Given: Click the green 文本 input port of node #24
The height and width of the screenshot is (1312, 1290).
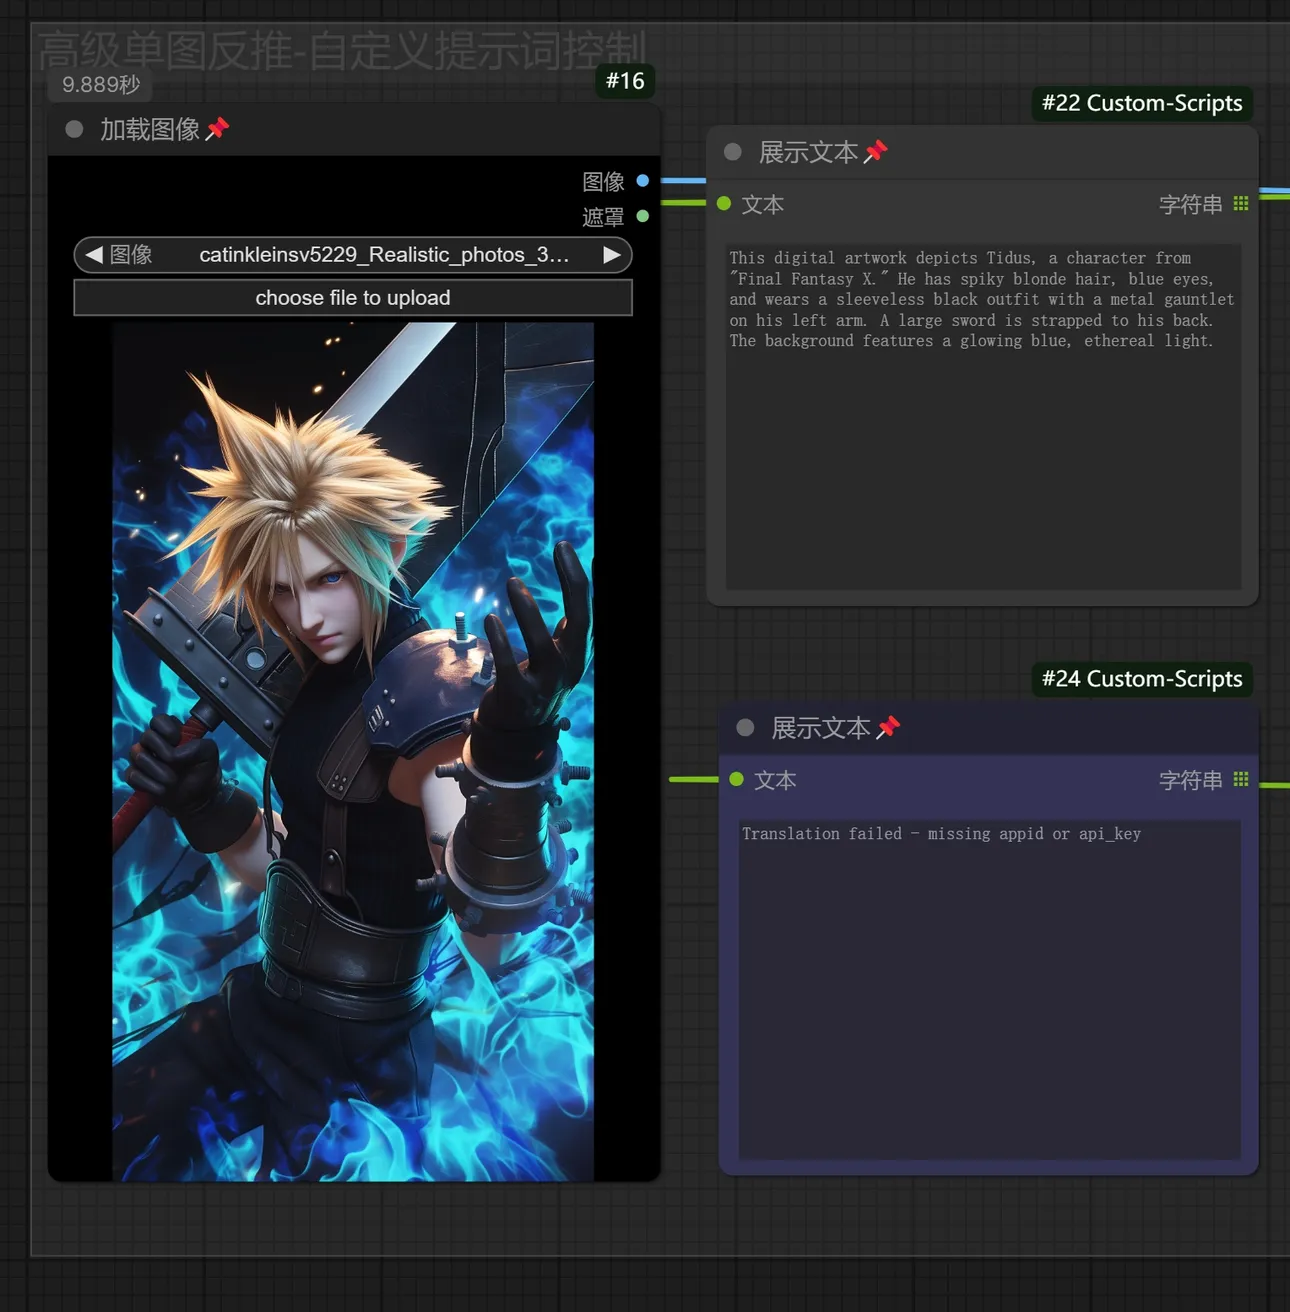Looking at the screenshot, I should tap(736, 779).
